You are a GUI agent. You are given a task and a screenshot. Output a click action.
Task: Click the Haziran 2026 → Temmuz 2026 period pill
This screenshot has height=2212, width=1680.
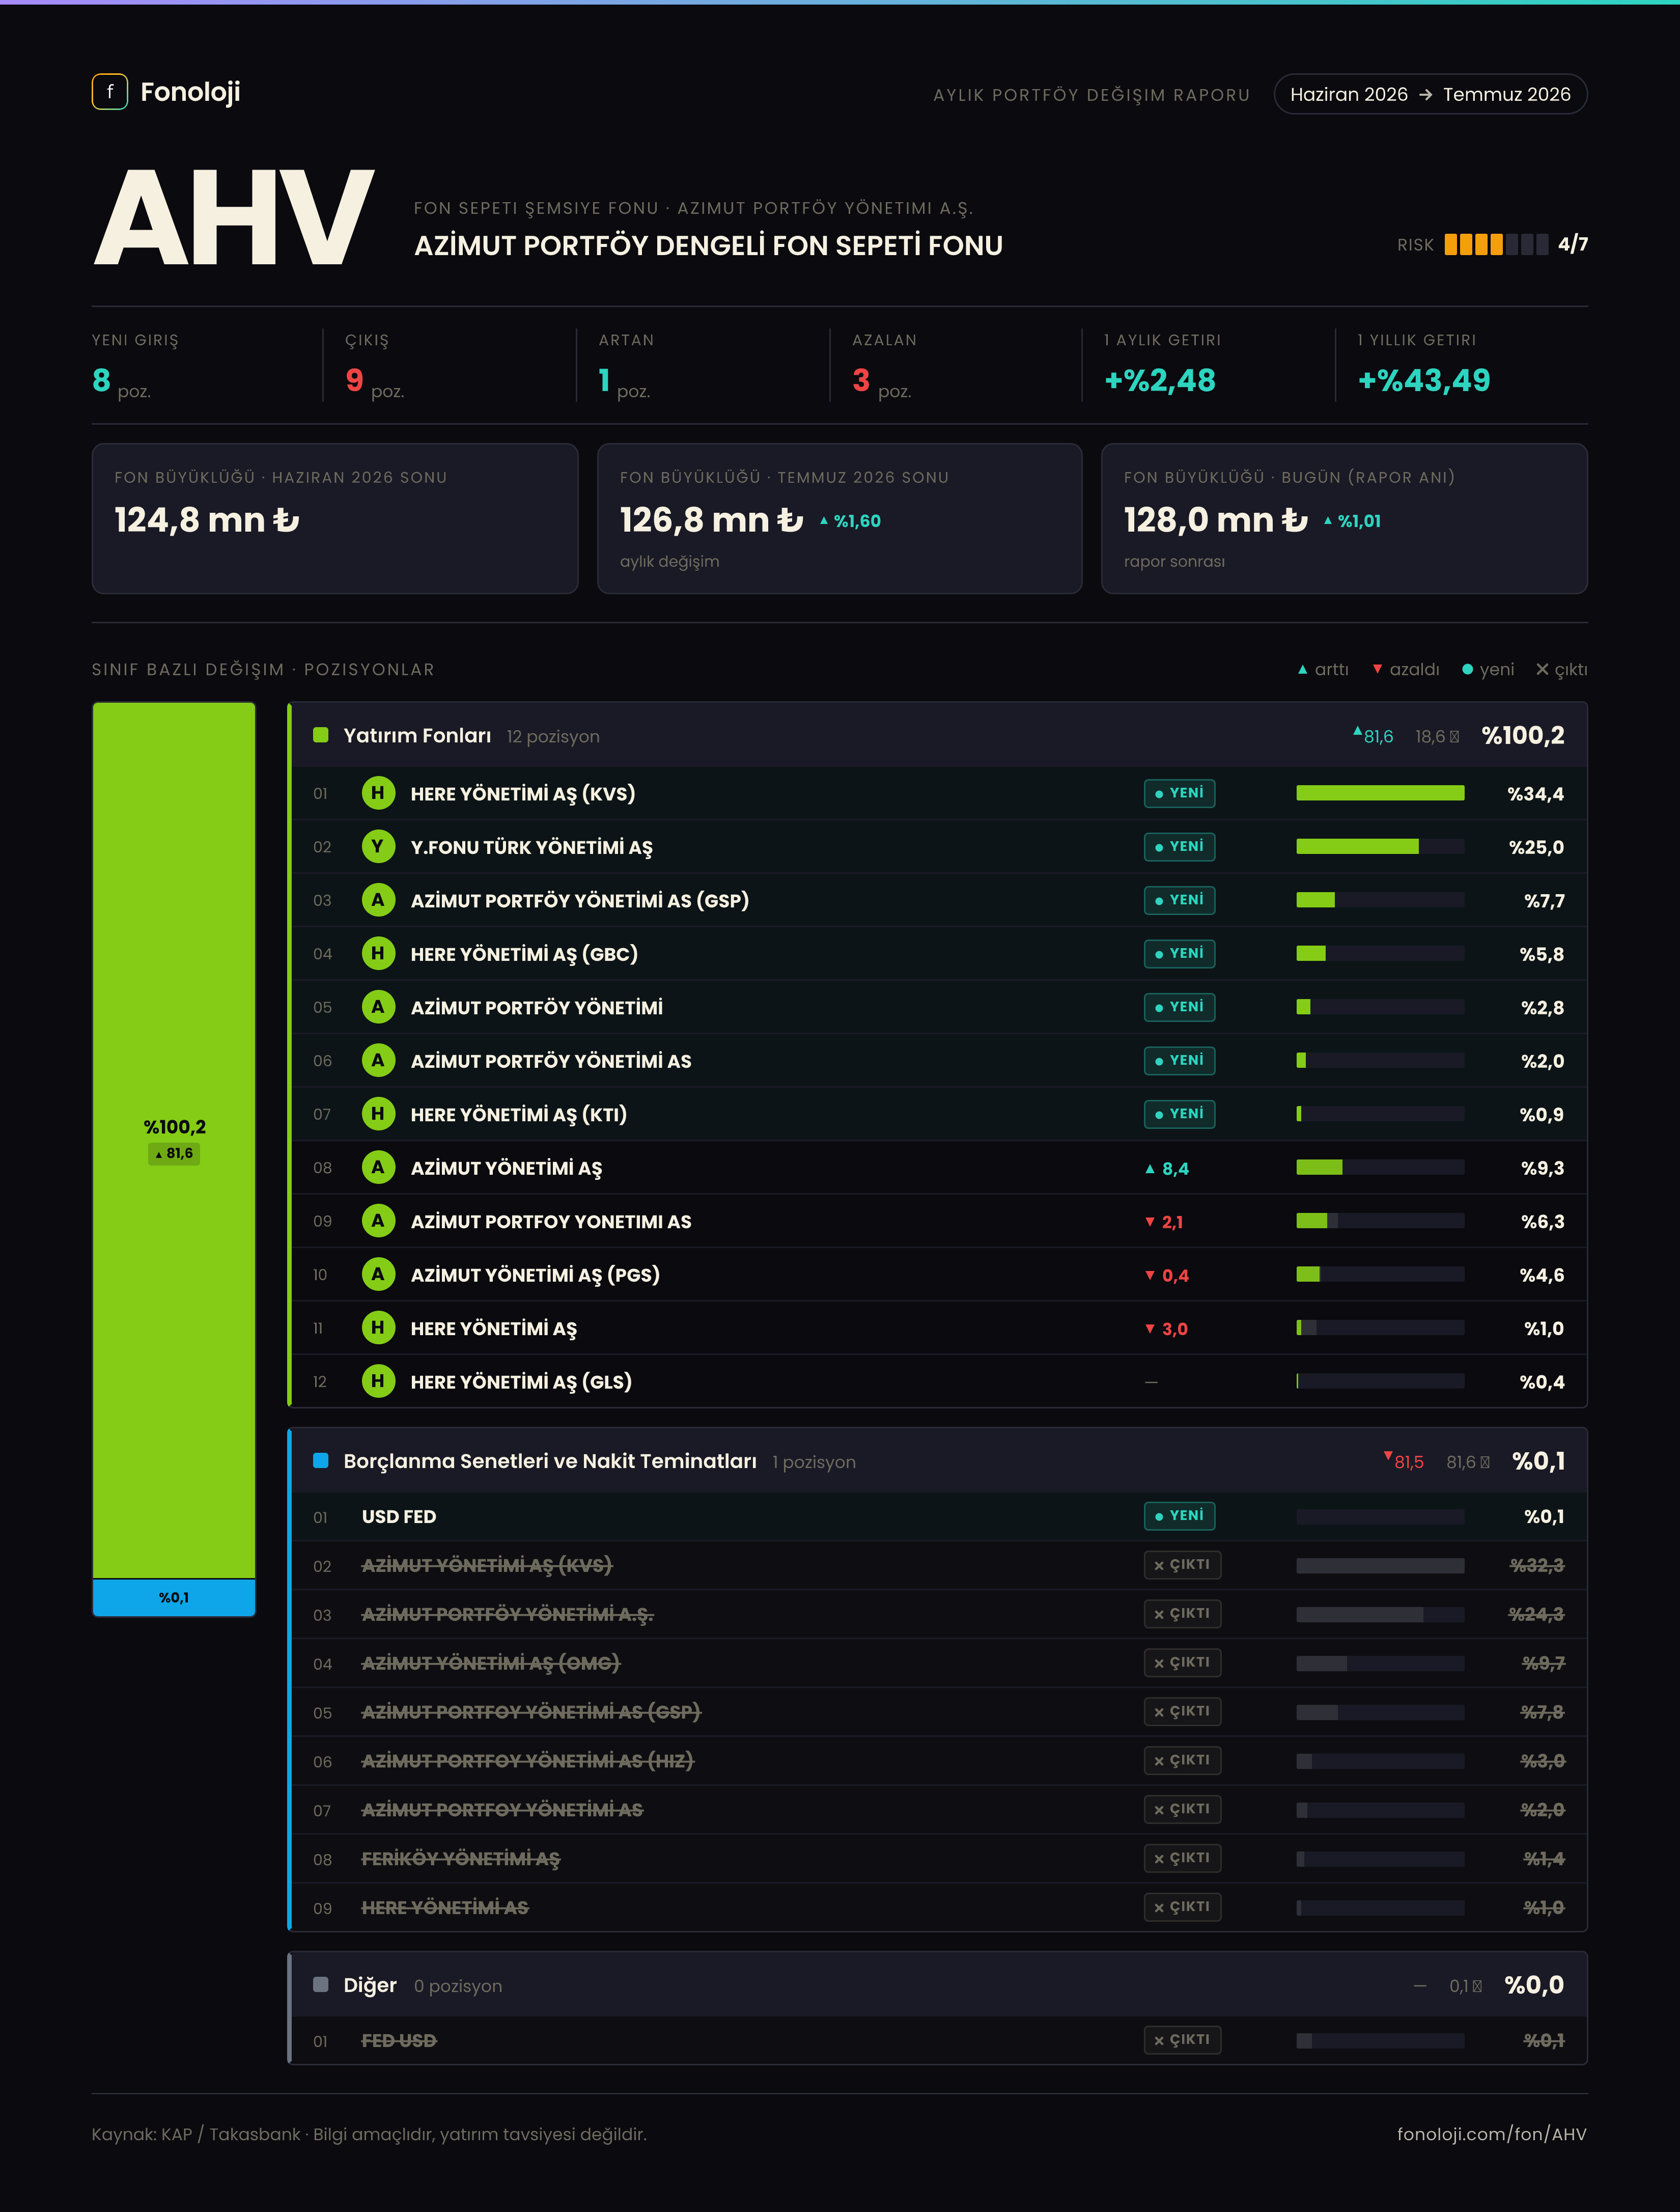[1430, 94]
